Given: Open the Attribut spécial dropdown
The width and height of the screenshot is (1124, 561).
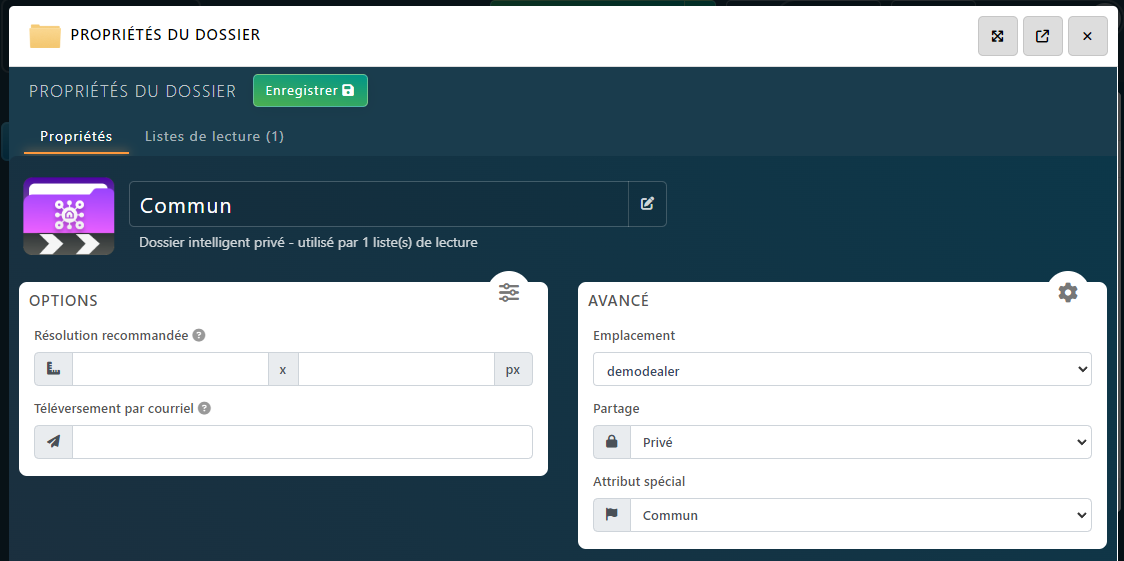Looking at the screenshot, I should click(x=860, y=515).
